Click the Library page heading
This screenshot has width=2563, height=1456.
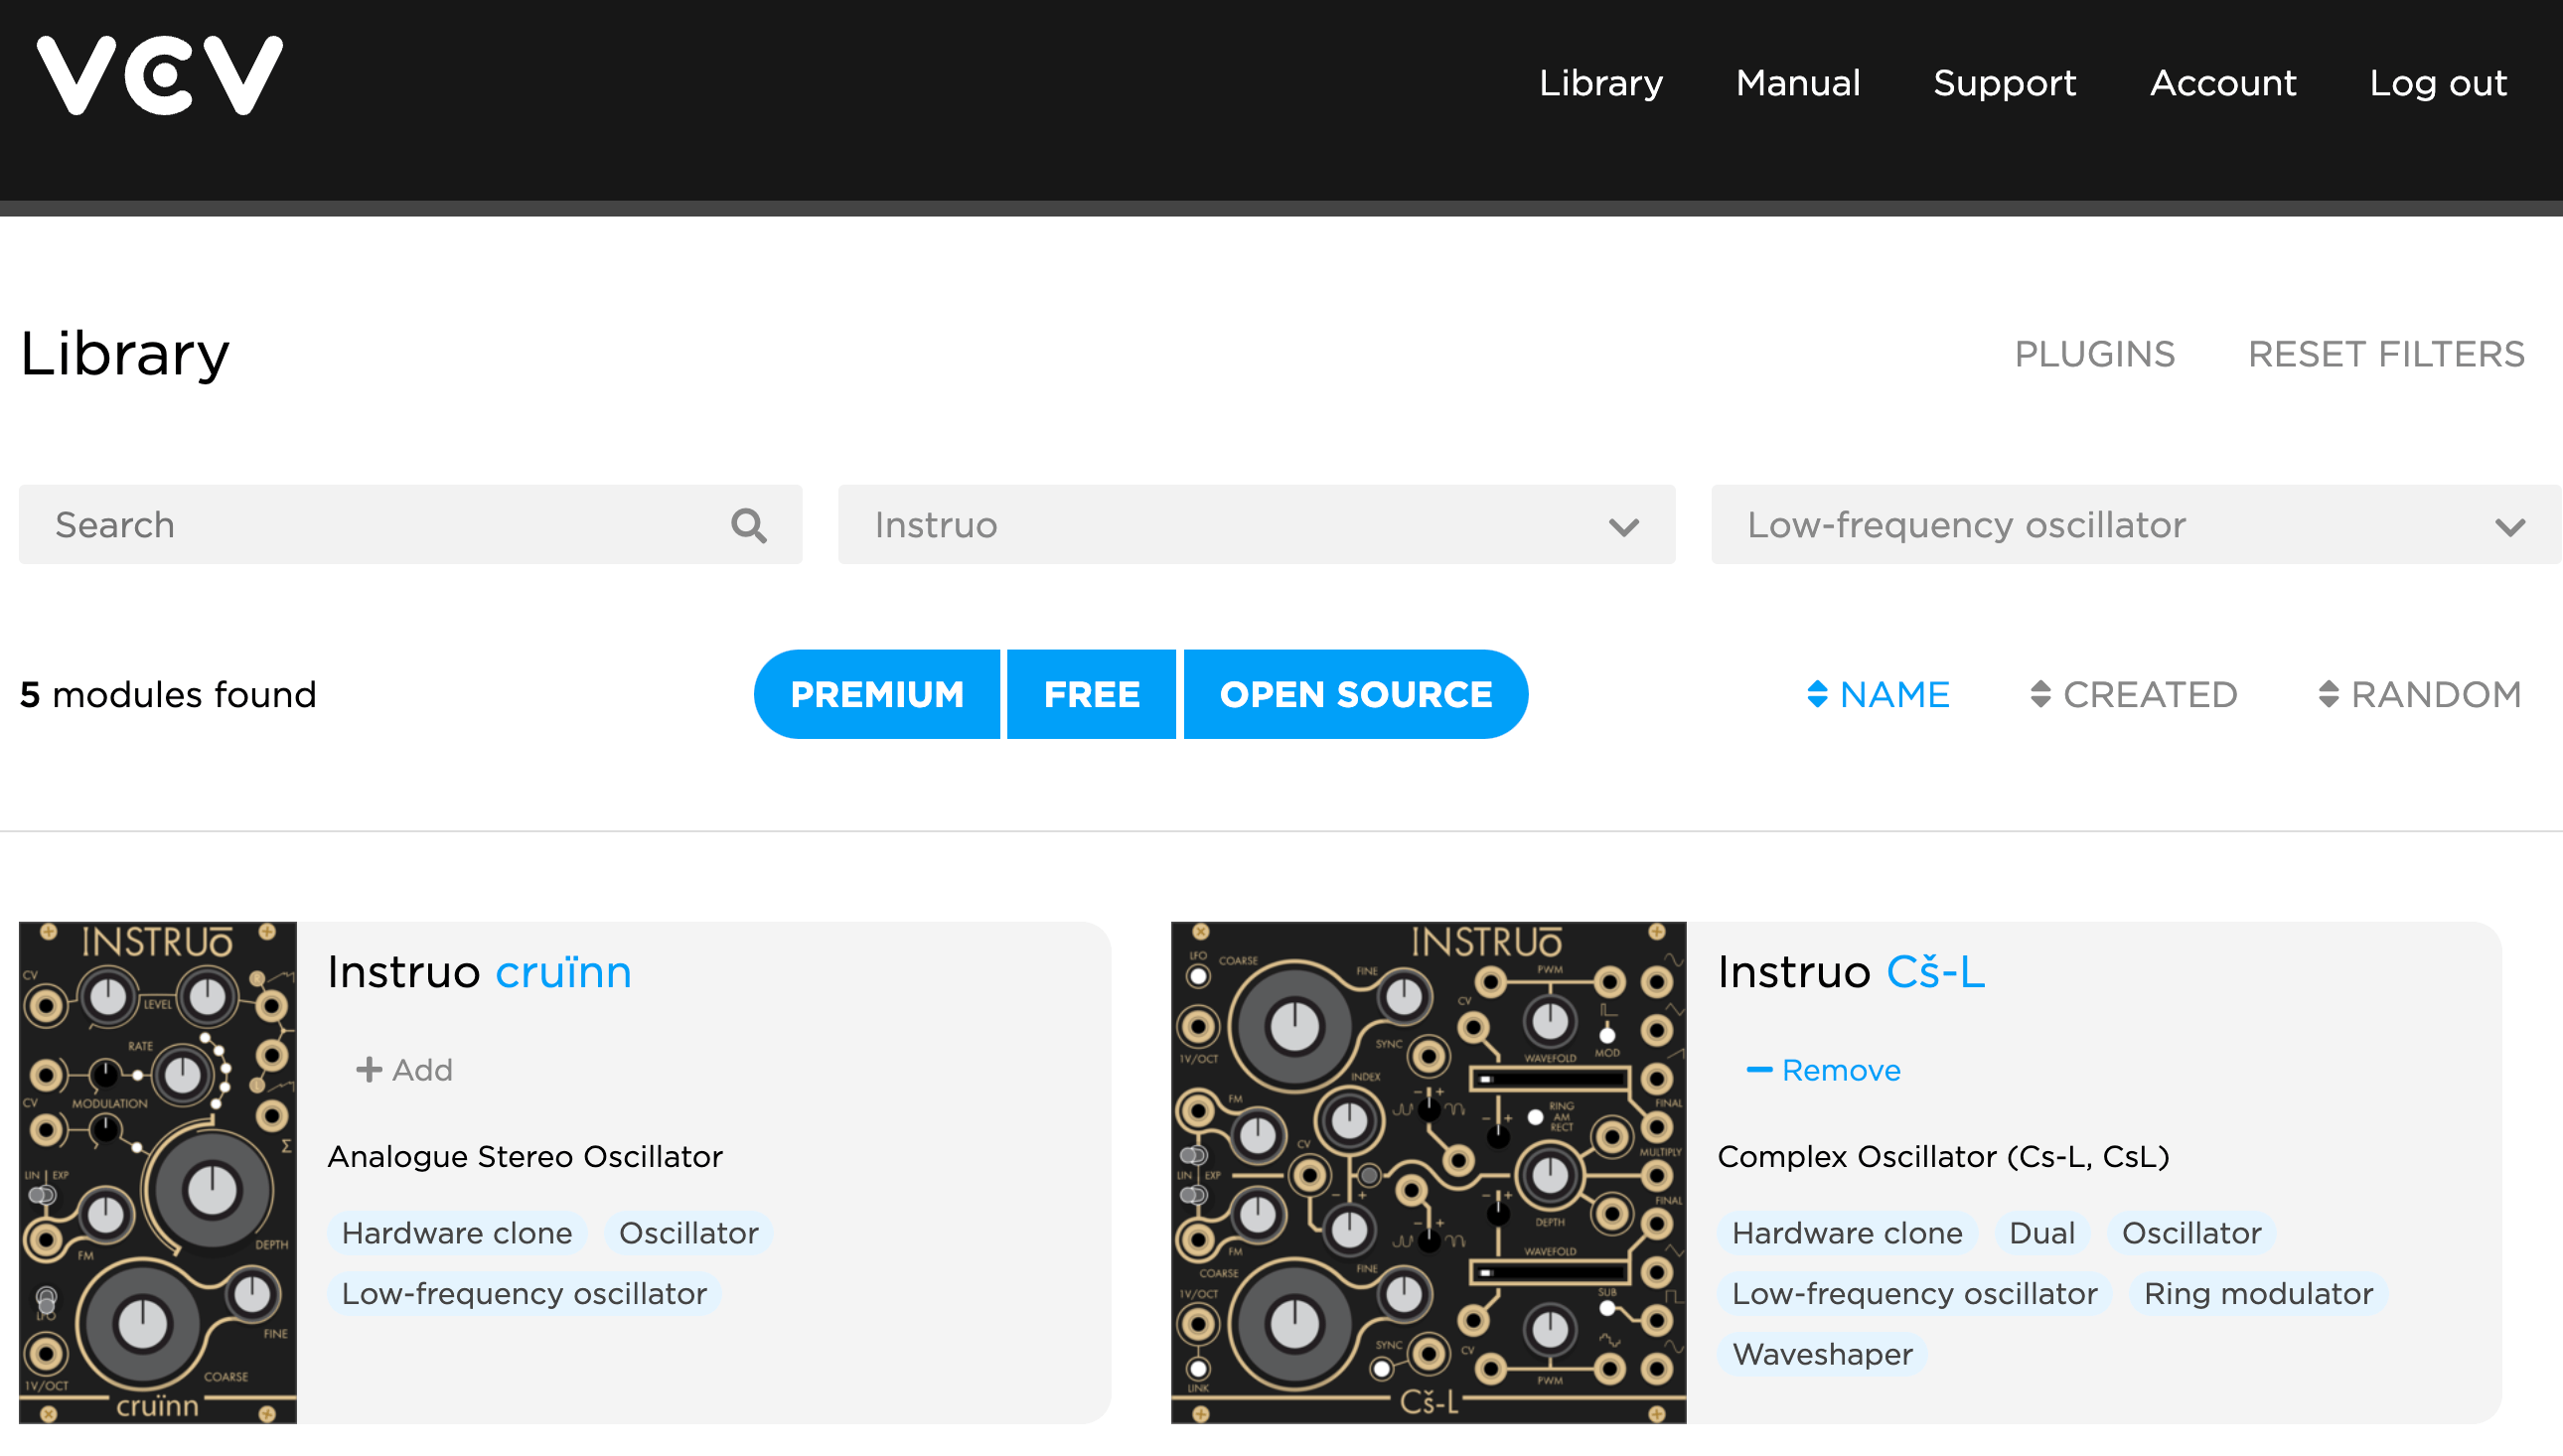click(125, 354)
